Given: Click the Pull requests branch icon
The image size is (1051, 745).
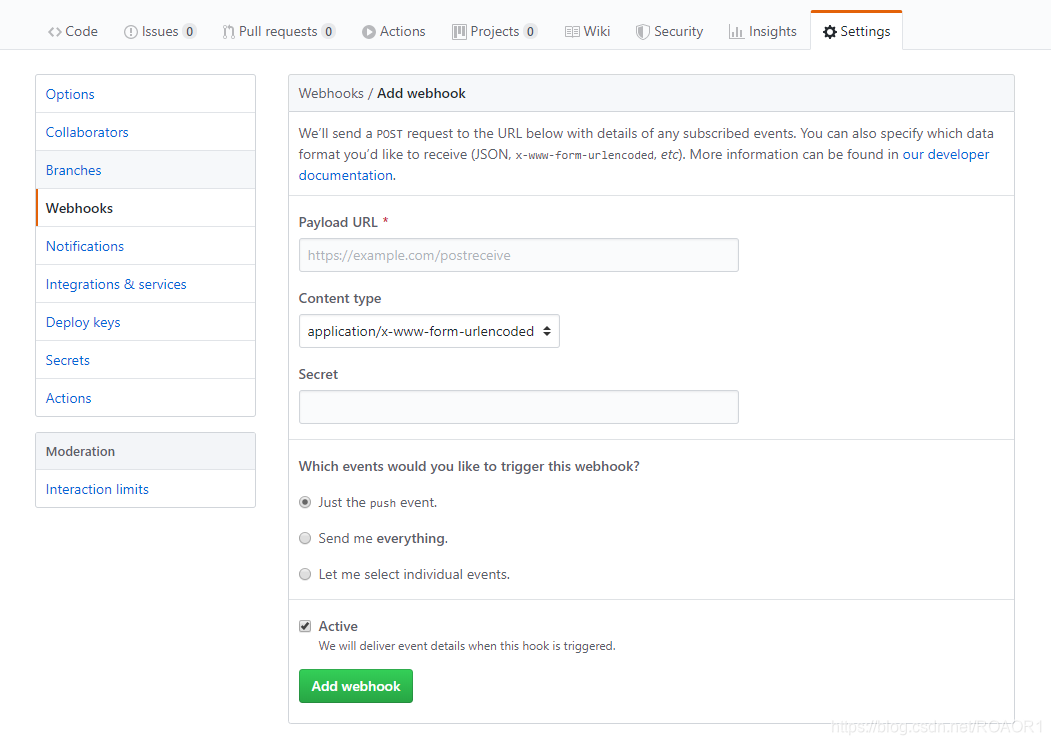Looking at the screenshot, I should (229, 32).
